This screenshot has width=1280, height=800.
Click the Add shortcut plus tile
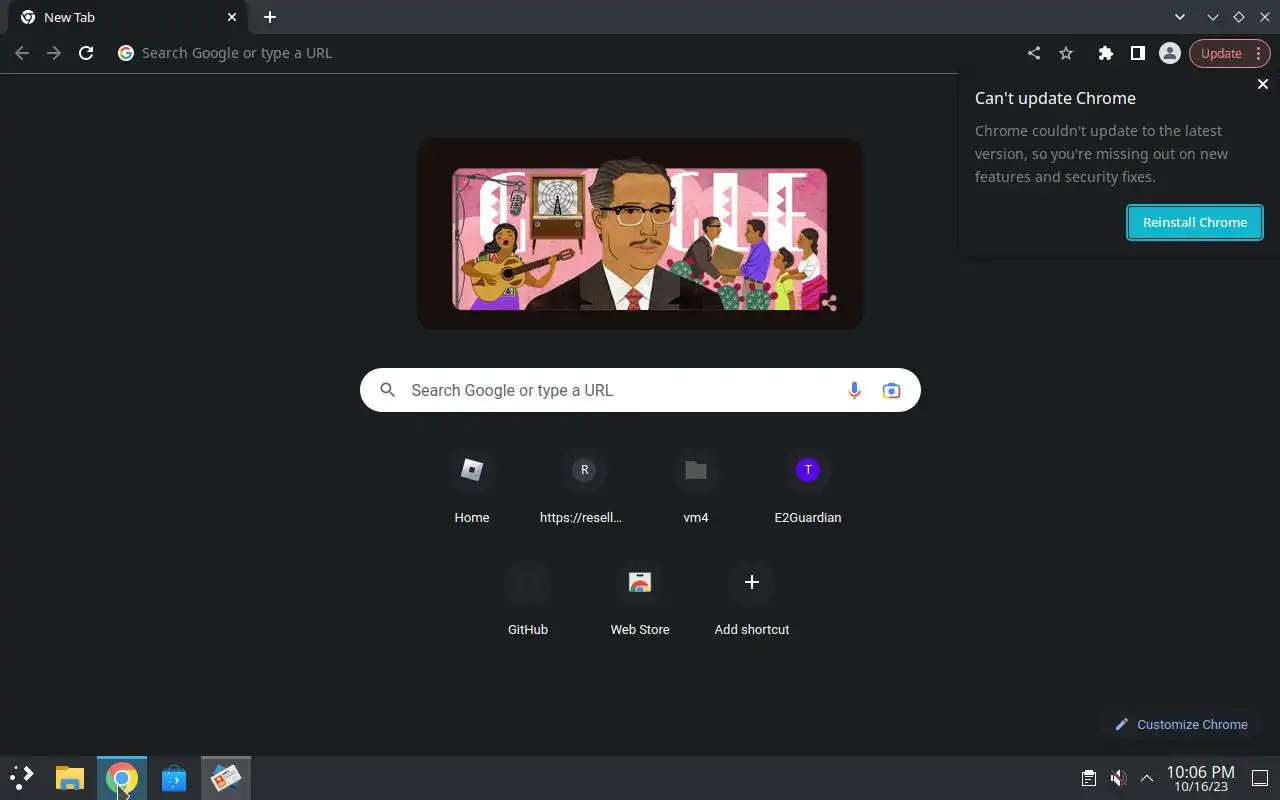752,600
